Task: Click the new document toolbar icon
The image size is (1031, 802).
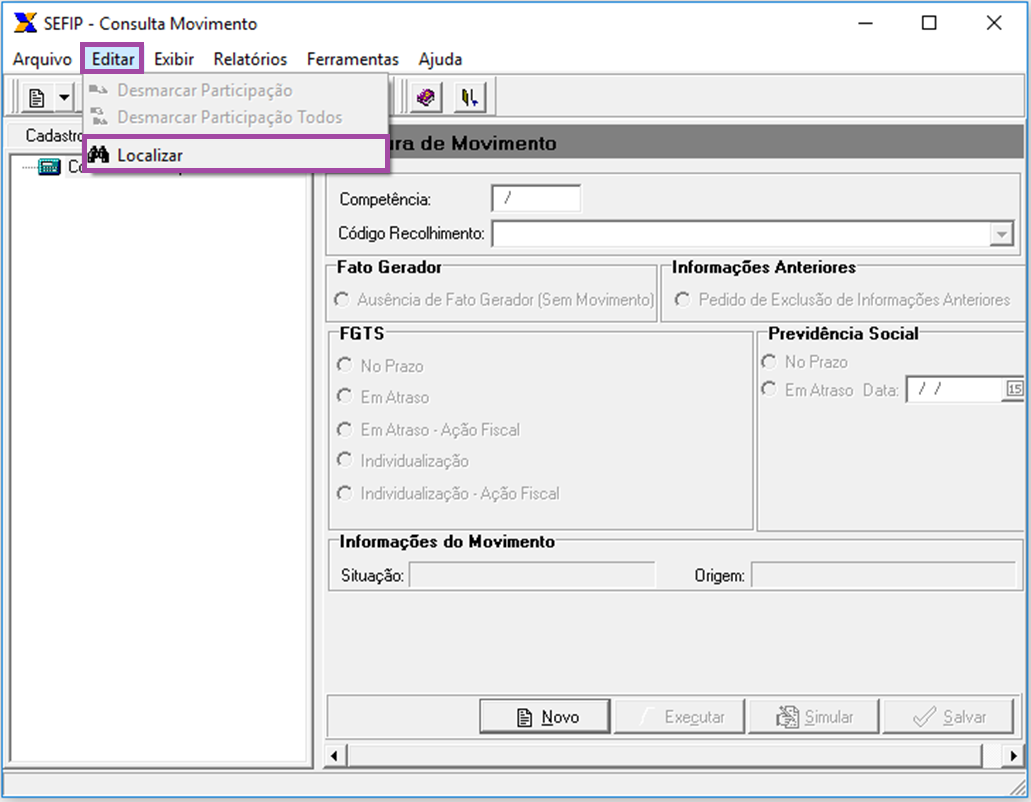Action: pyautogui.click(x=37, y=98)
